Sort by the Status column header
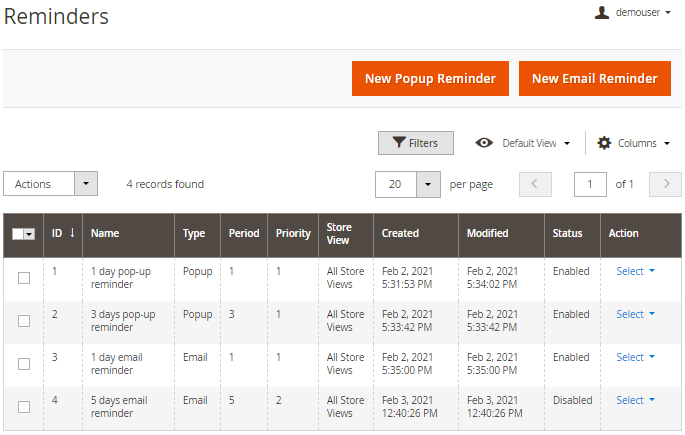 (x=567, y=233)
